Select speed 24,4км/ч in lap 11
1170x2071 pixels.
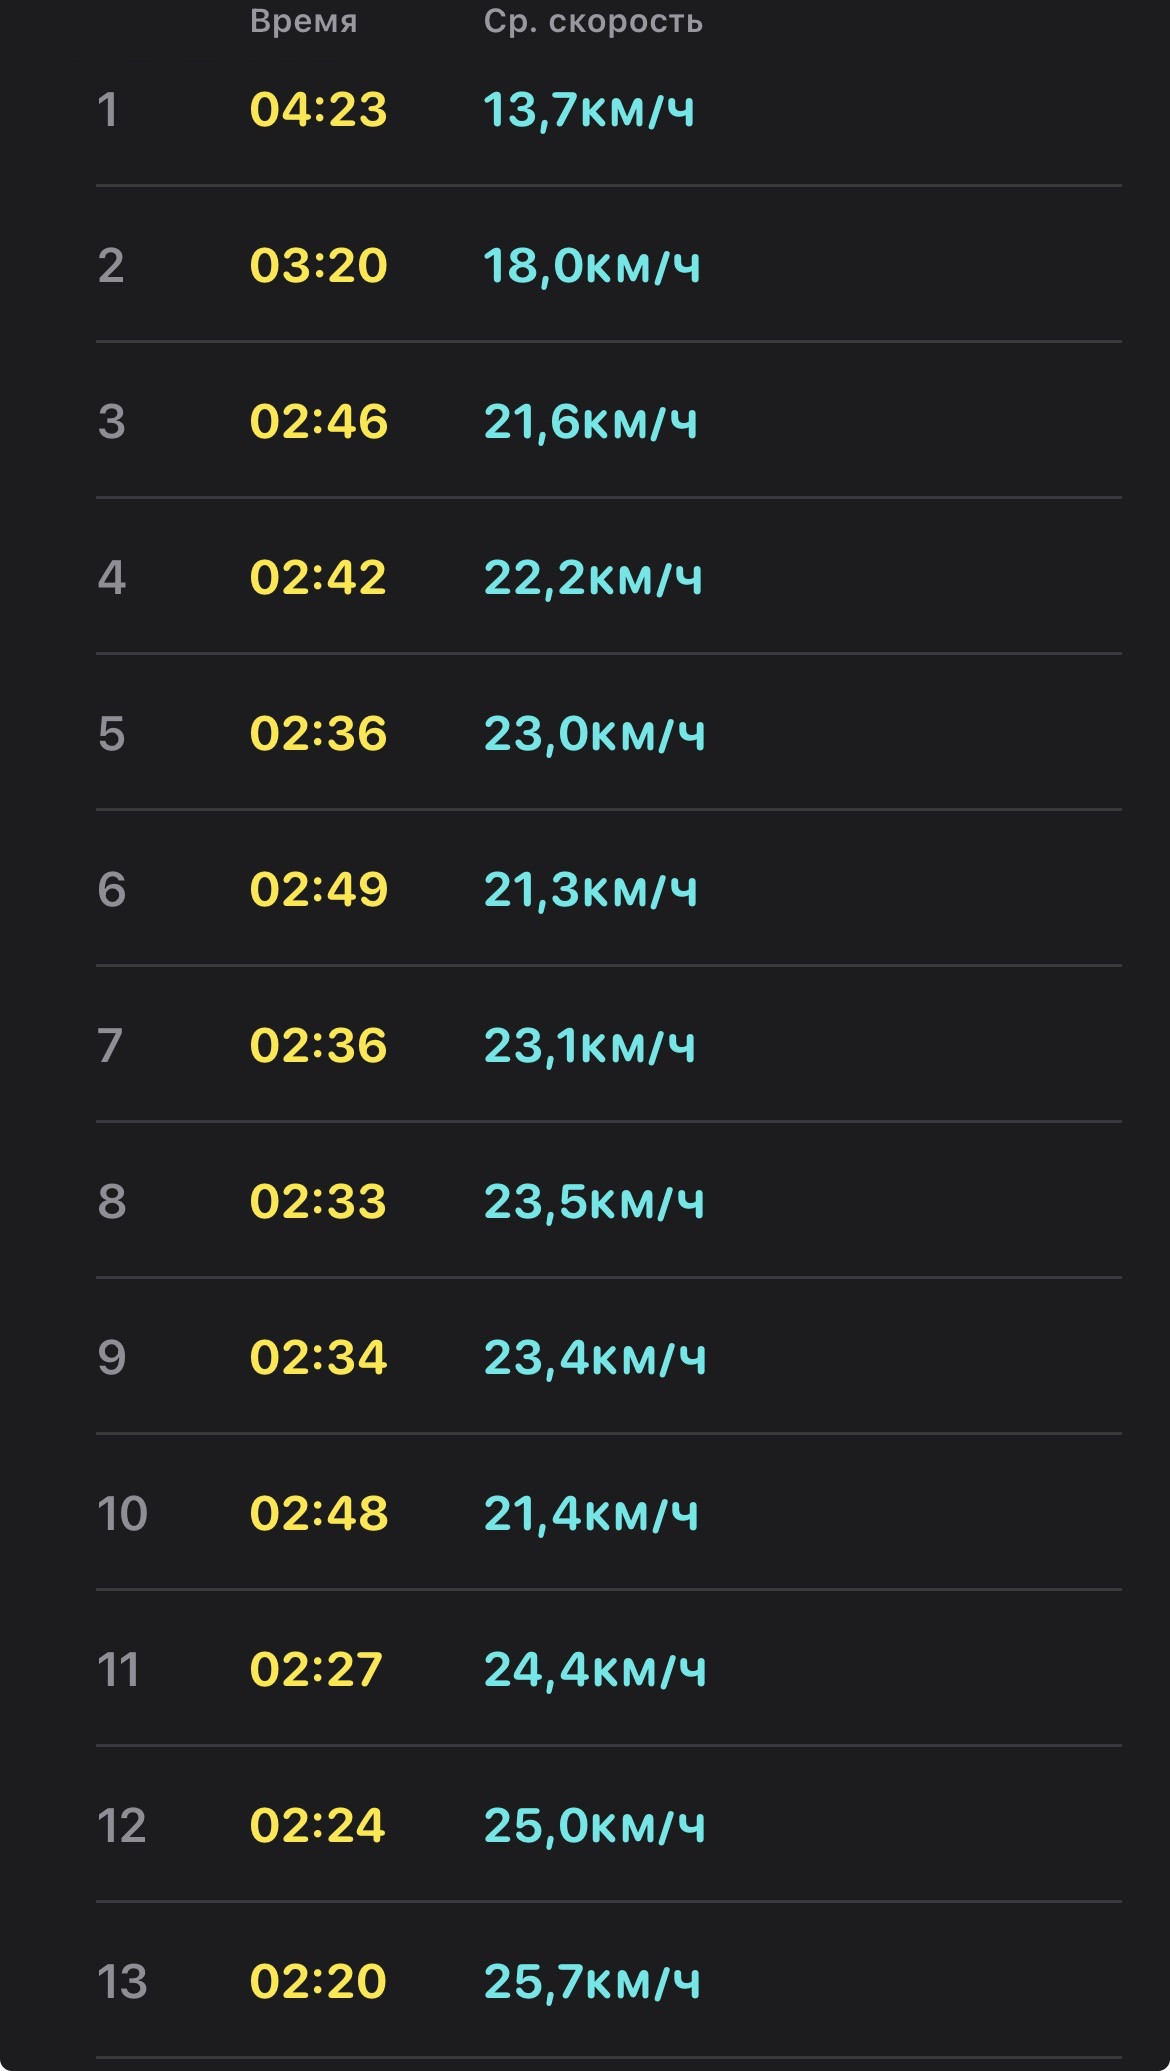tap(595, 1670)
